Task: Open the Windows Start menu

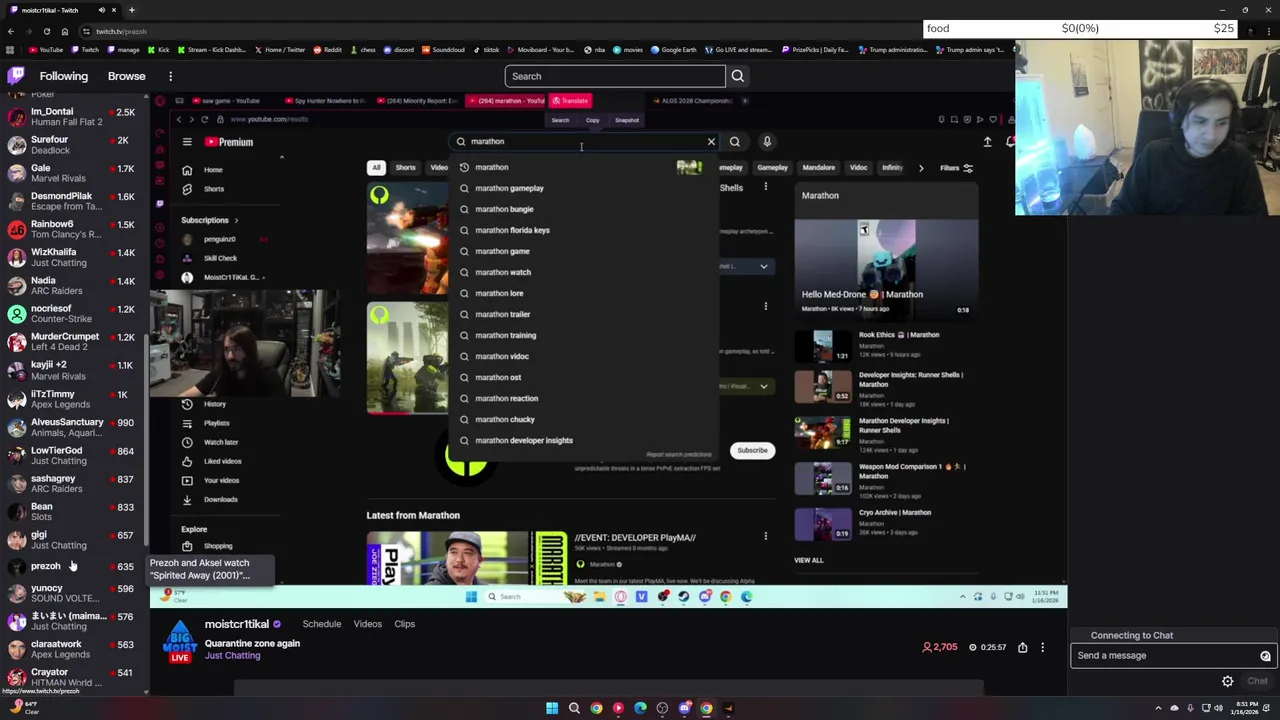Action: click(552, 708)
